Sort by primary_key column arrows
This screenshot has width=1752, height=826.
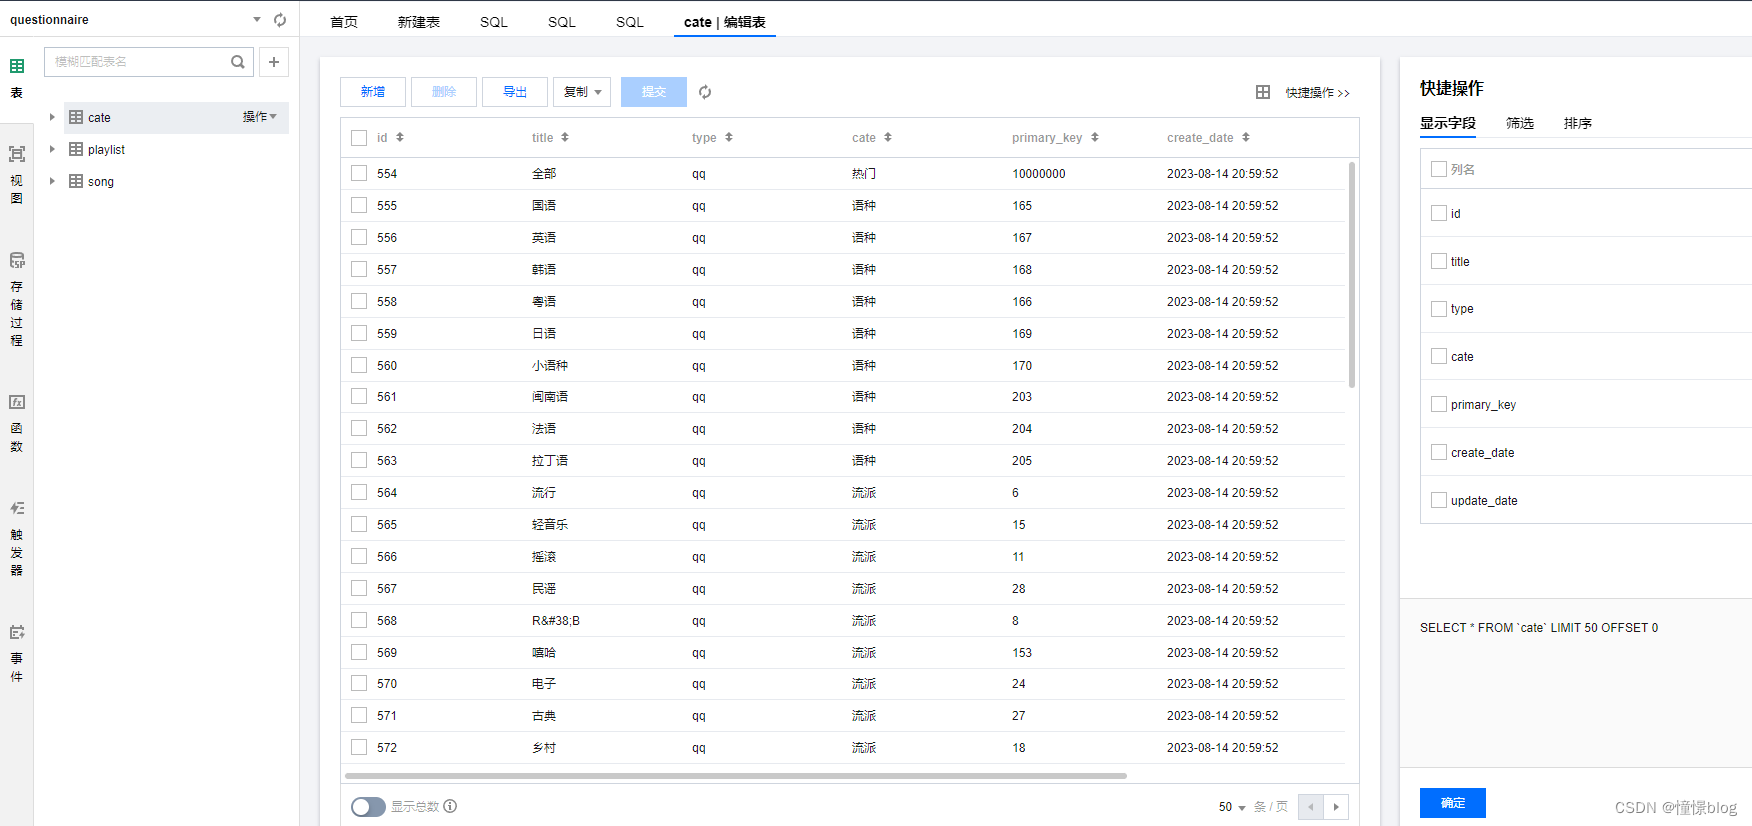pyautogui.click(x=1095, y=137)
